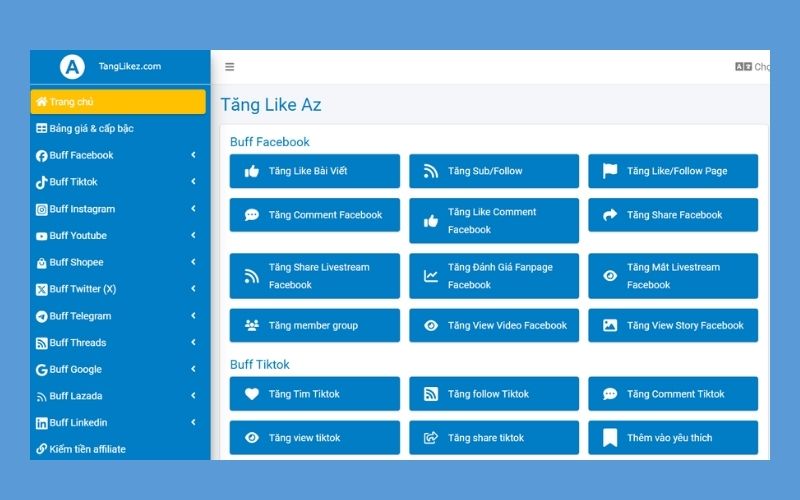800x500 pixels.
Task: Open Tăng Share Facebook text label
Action: 674,215
